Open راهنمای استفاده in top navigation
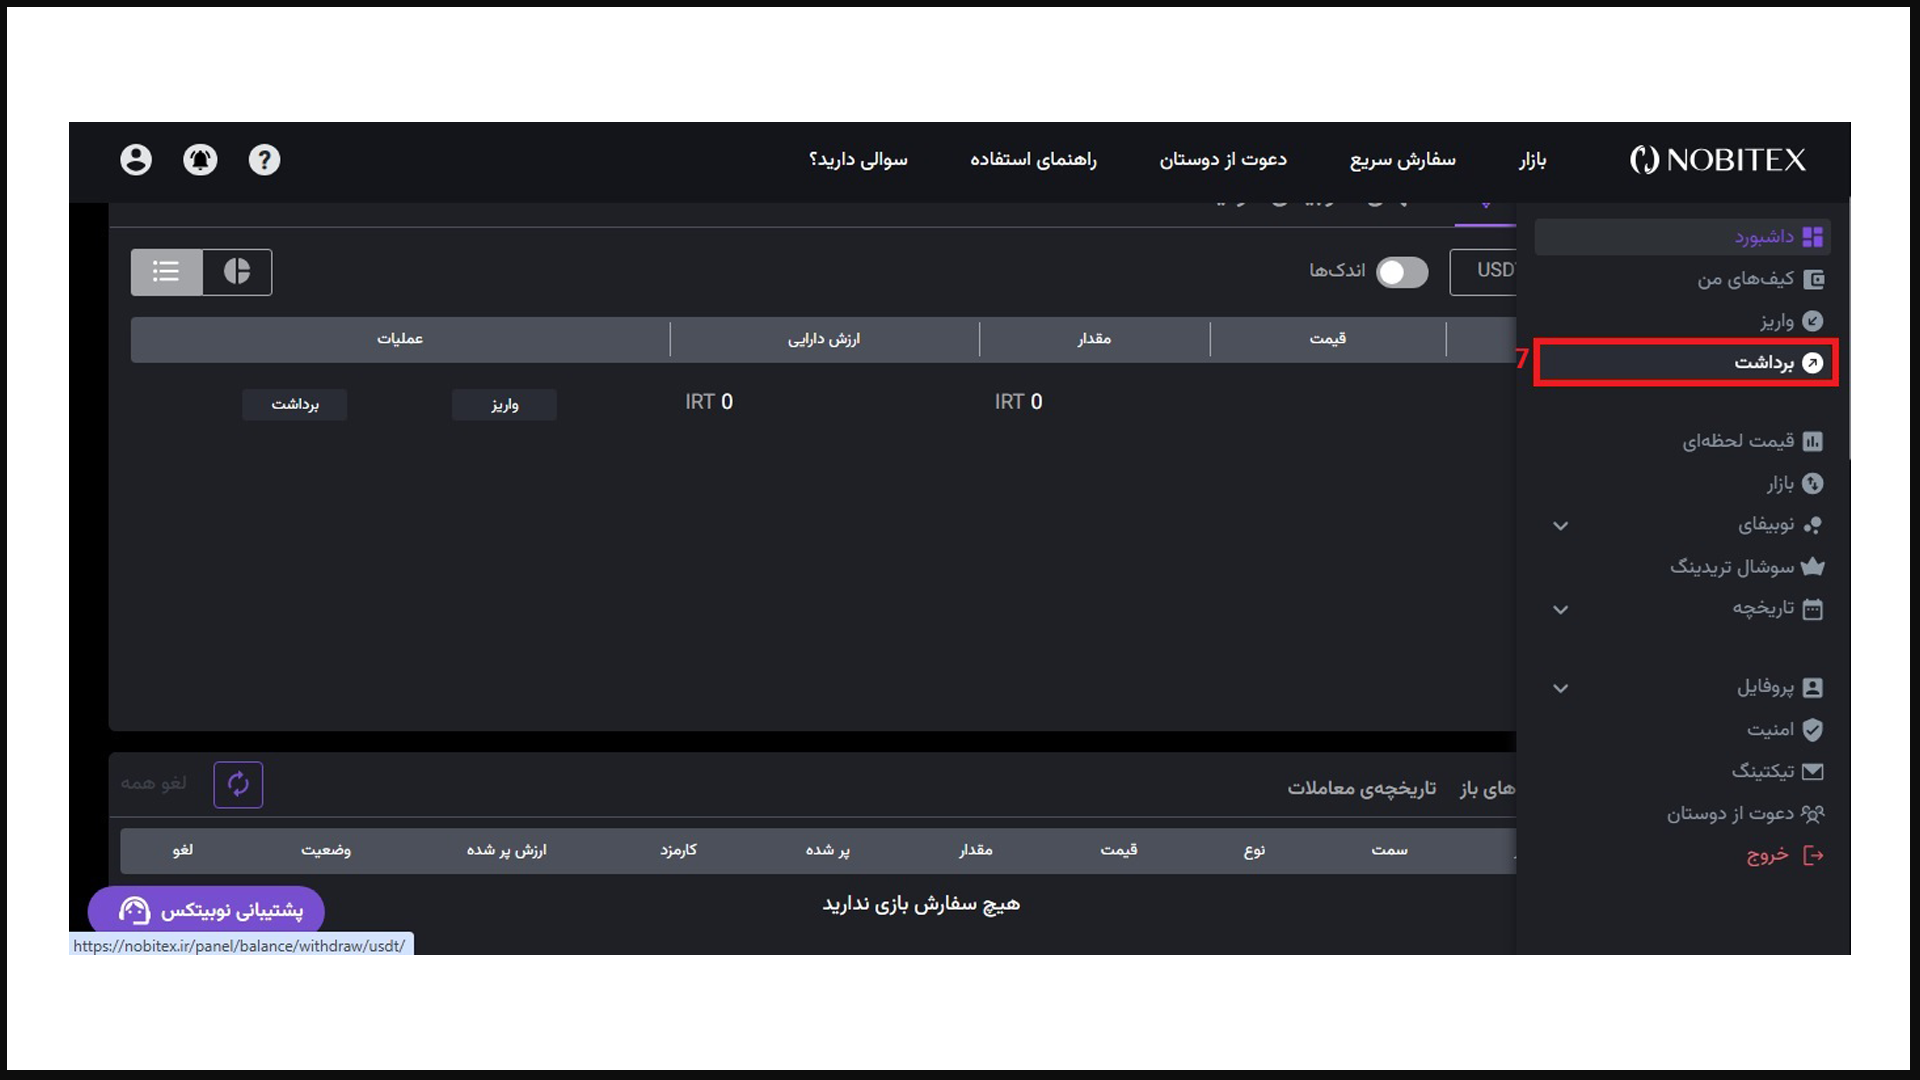 pyautogui.click(x=1033, y=160)
